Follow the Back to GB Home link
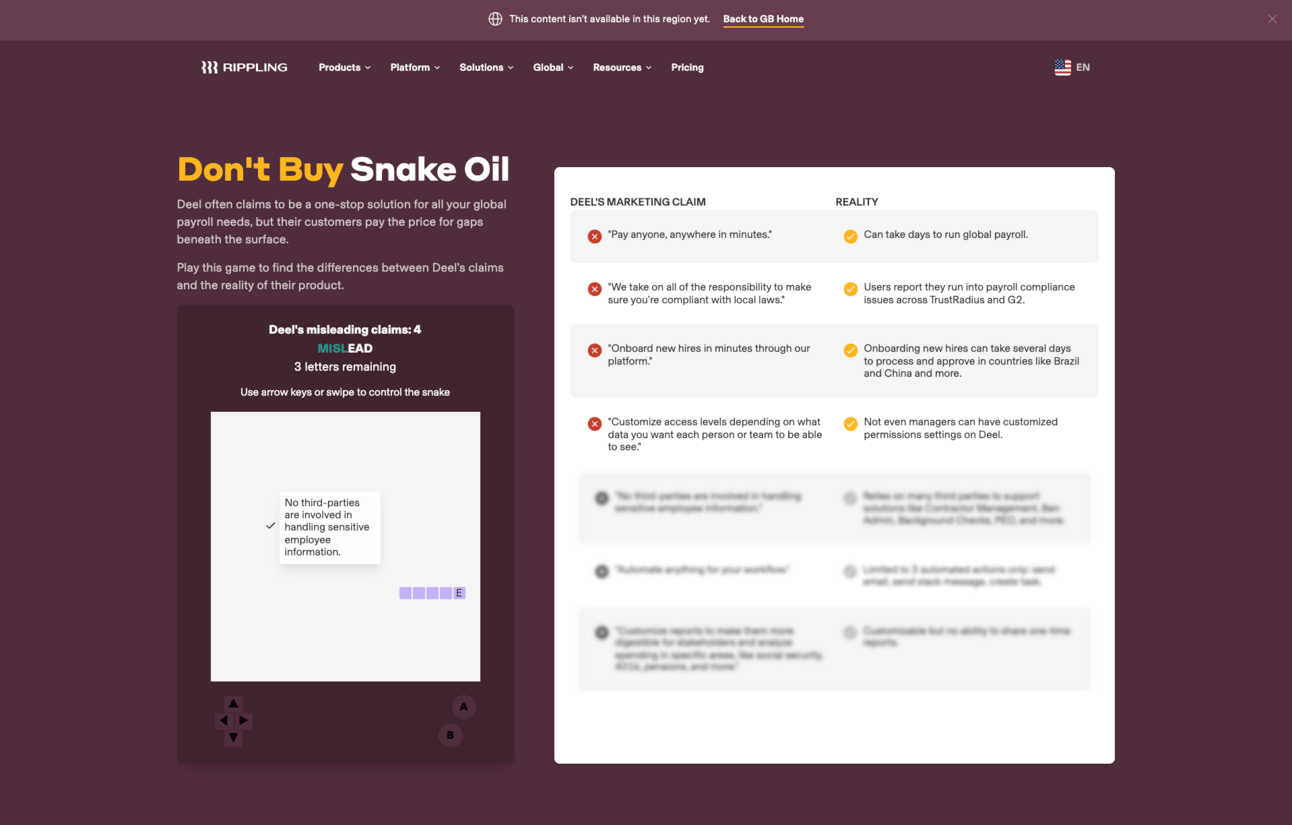1292x825 pixels. pyautogui.click(x=763, y=19)
